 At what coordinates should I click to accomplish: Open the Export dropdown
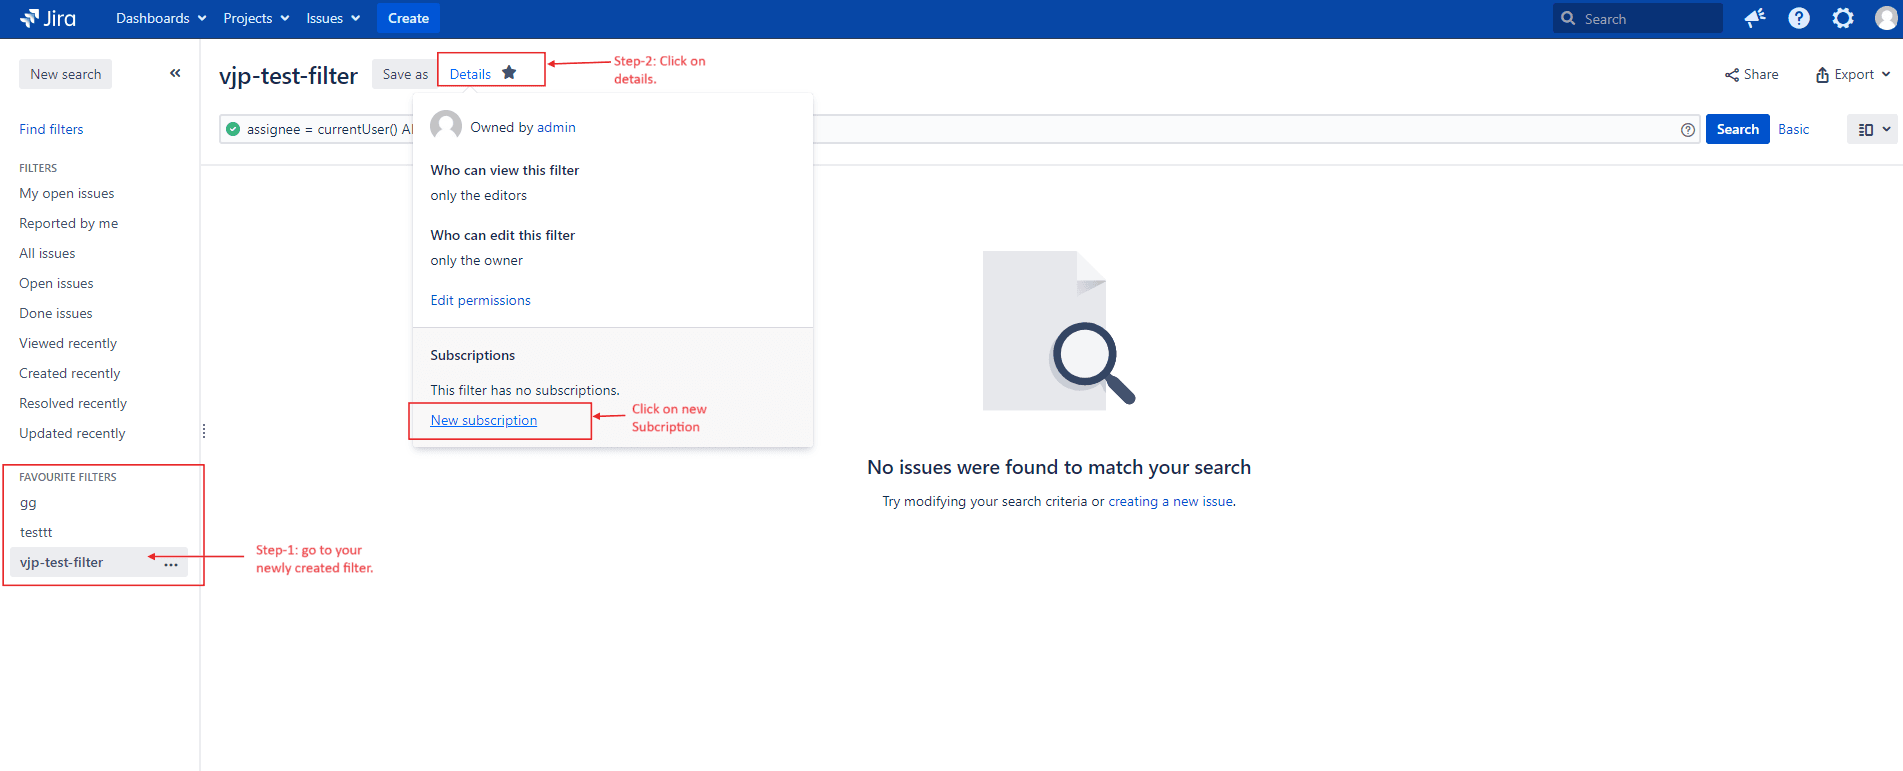1853,74
